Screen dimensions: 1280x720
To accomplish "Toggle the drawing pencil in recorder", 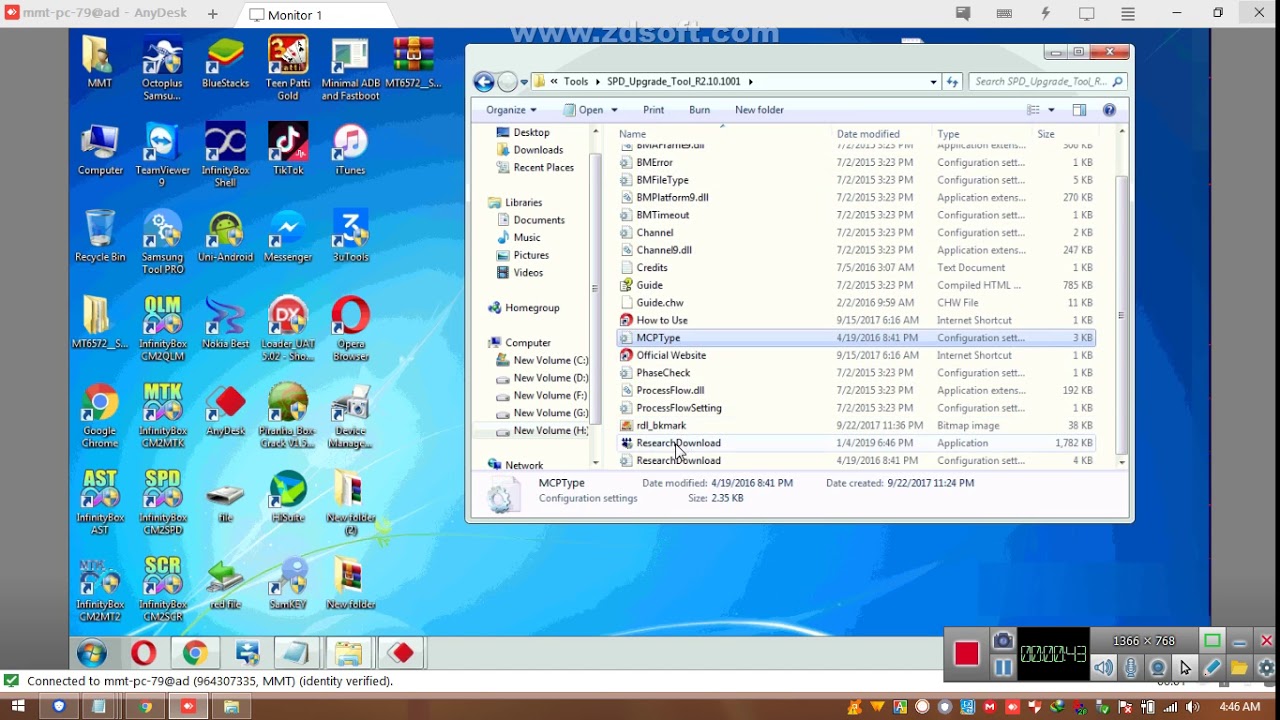I will 1212,668.
